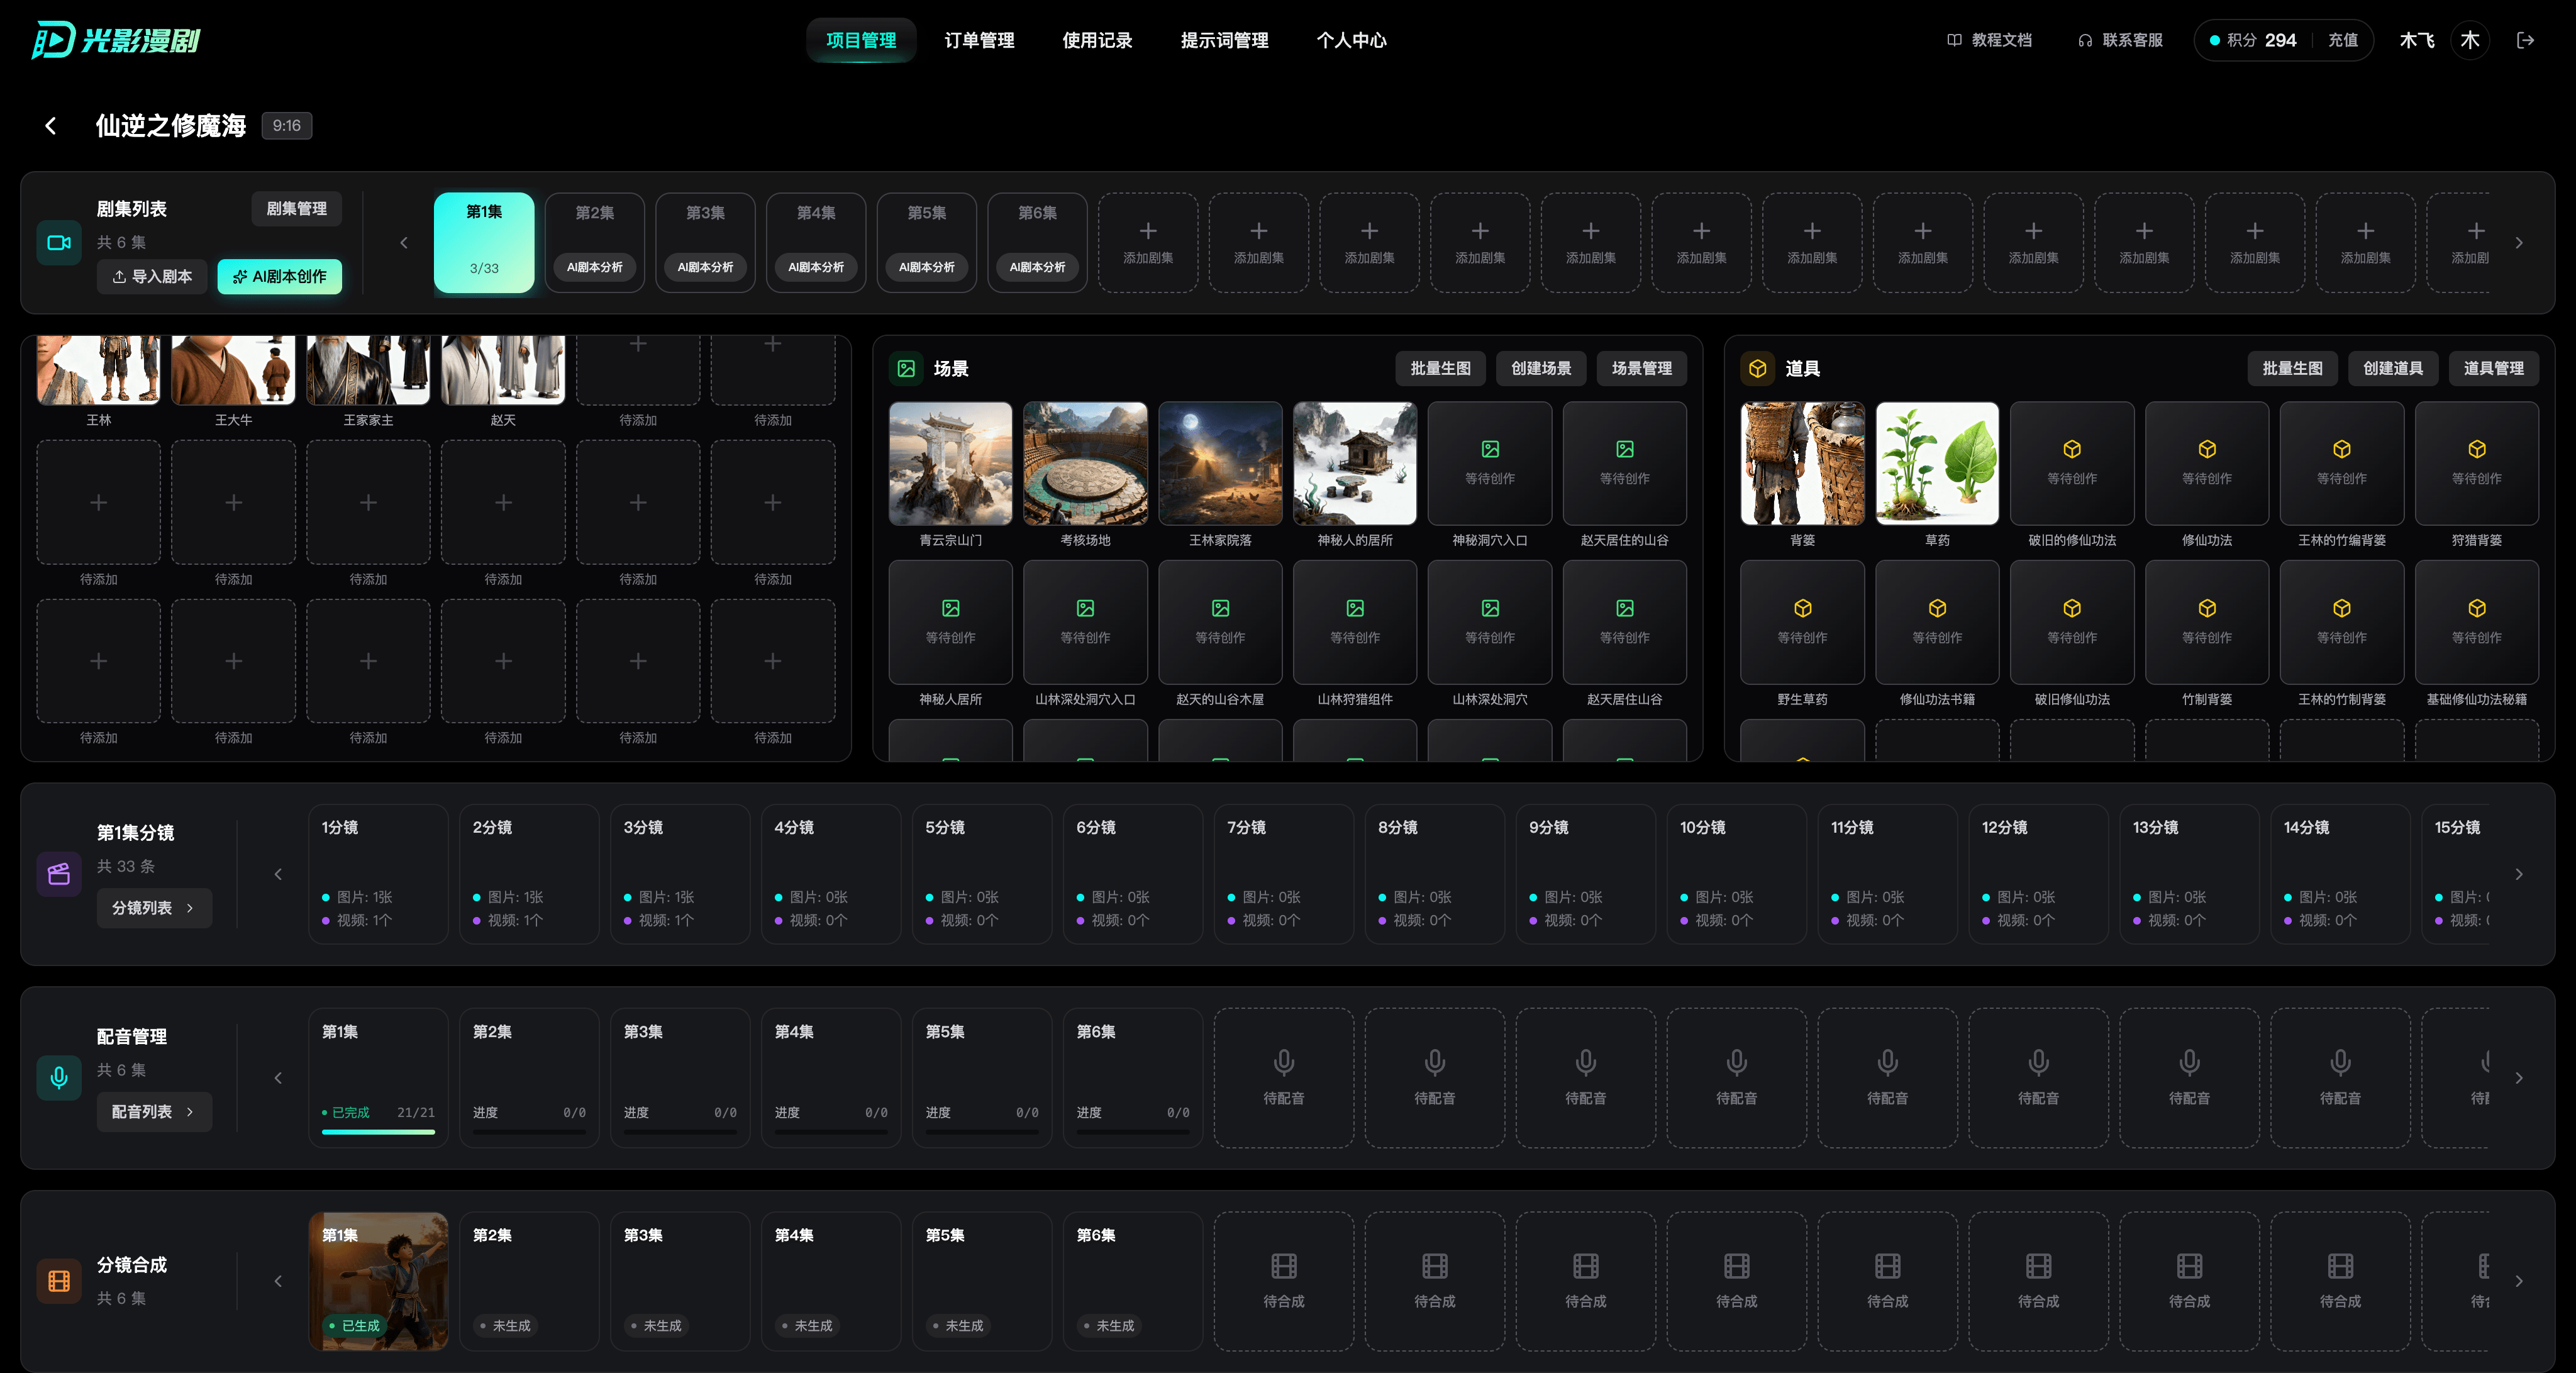Click the 场景 panel image icon
This screenshot has width=2576, height=1373.
point(906,369)
